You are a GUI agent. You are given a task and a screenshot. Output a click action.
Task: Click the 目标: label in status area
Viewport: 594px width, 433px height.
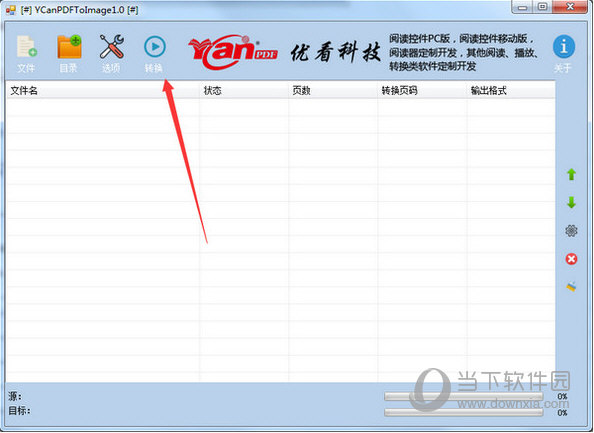19,411
